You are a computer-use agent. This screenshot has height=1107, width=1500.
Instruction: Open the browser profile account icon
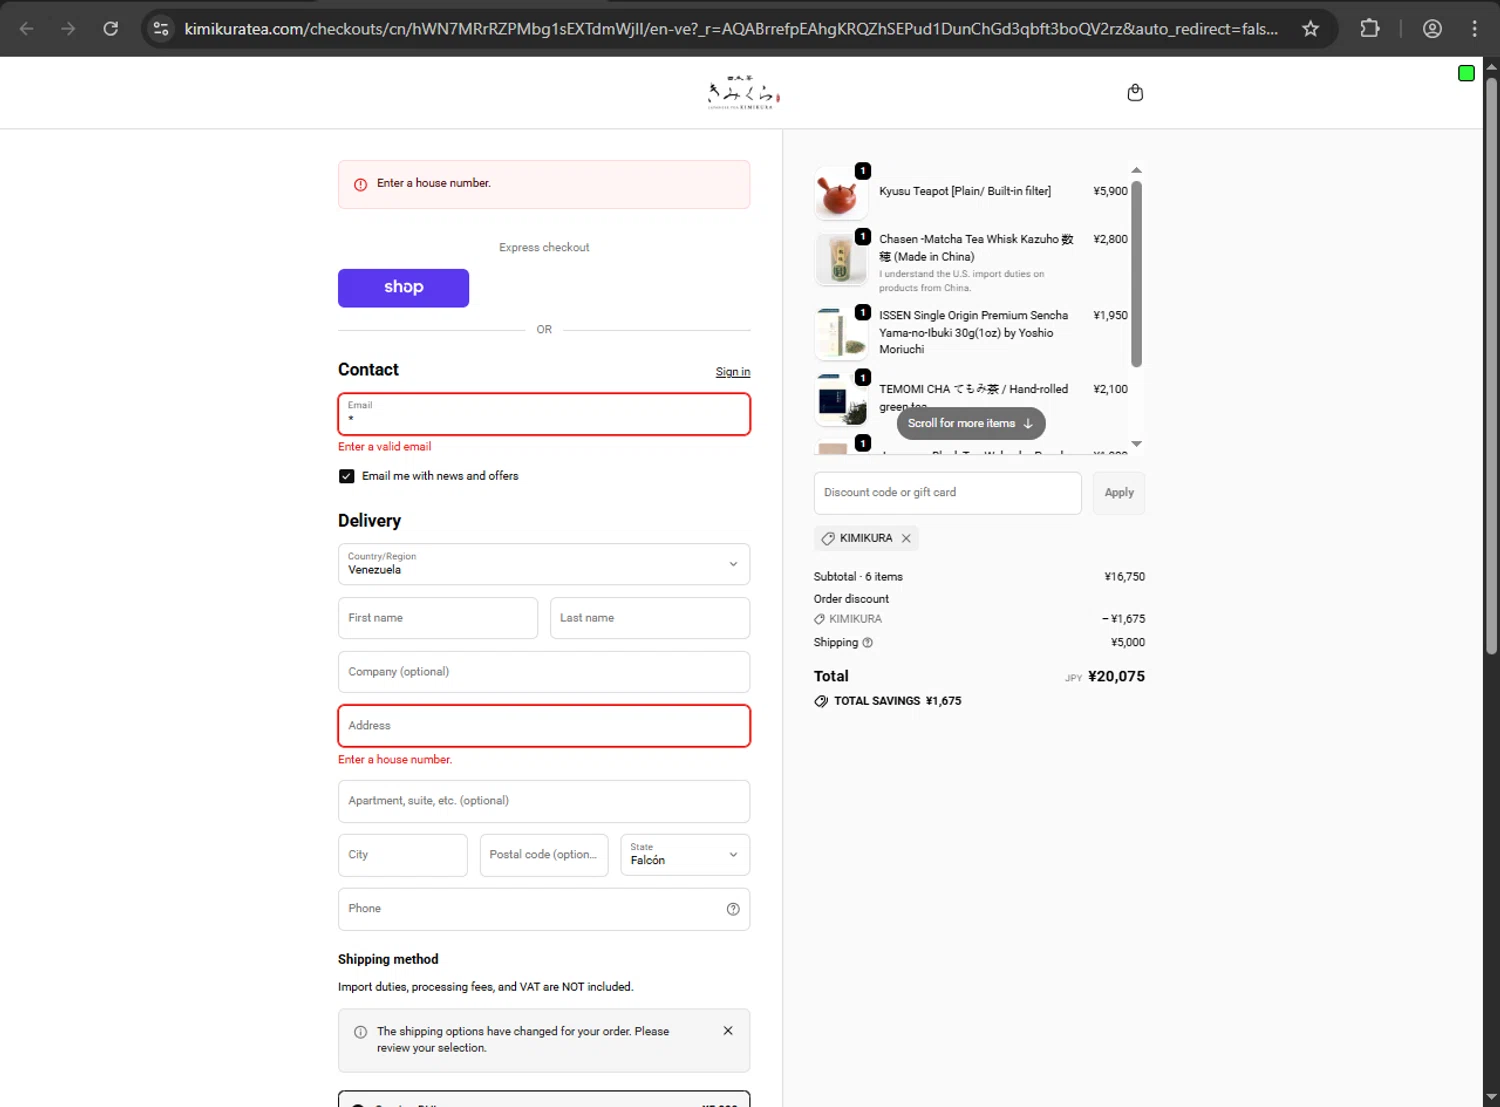tap(1432, 29)
